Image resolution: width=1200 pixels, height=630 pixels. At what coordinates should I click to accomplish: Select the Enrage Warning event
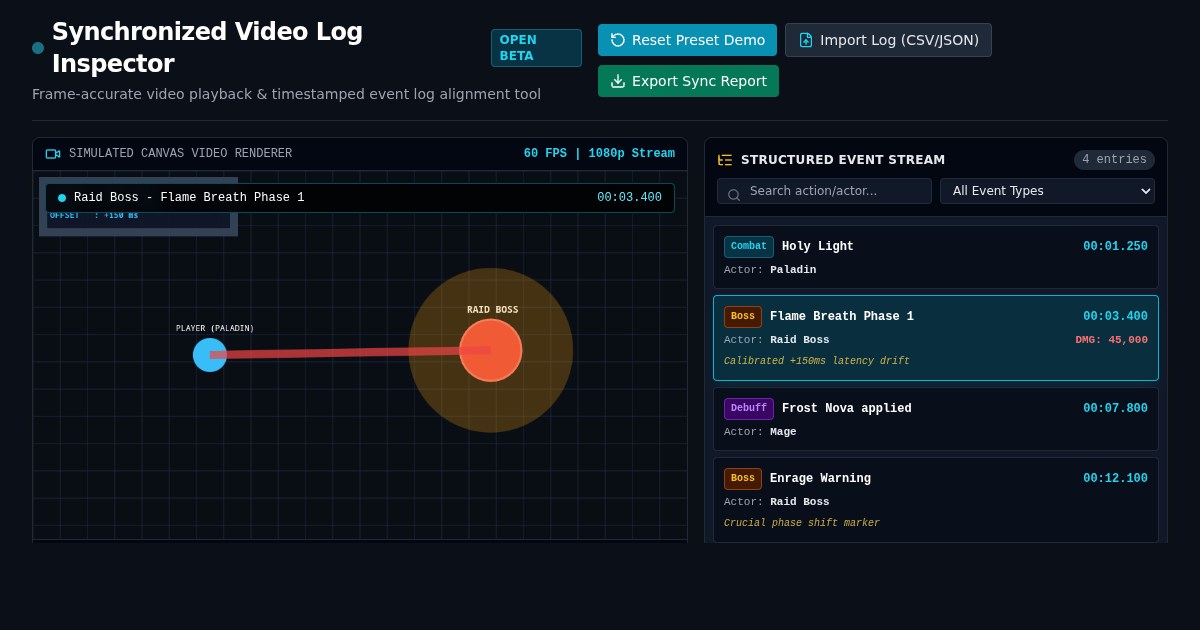pyautogui.click(x=935, y=500)
